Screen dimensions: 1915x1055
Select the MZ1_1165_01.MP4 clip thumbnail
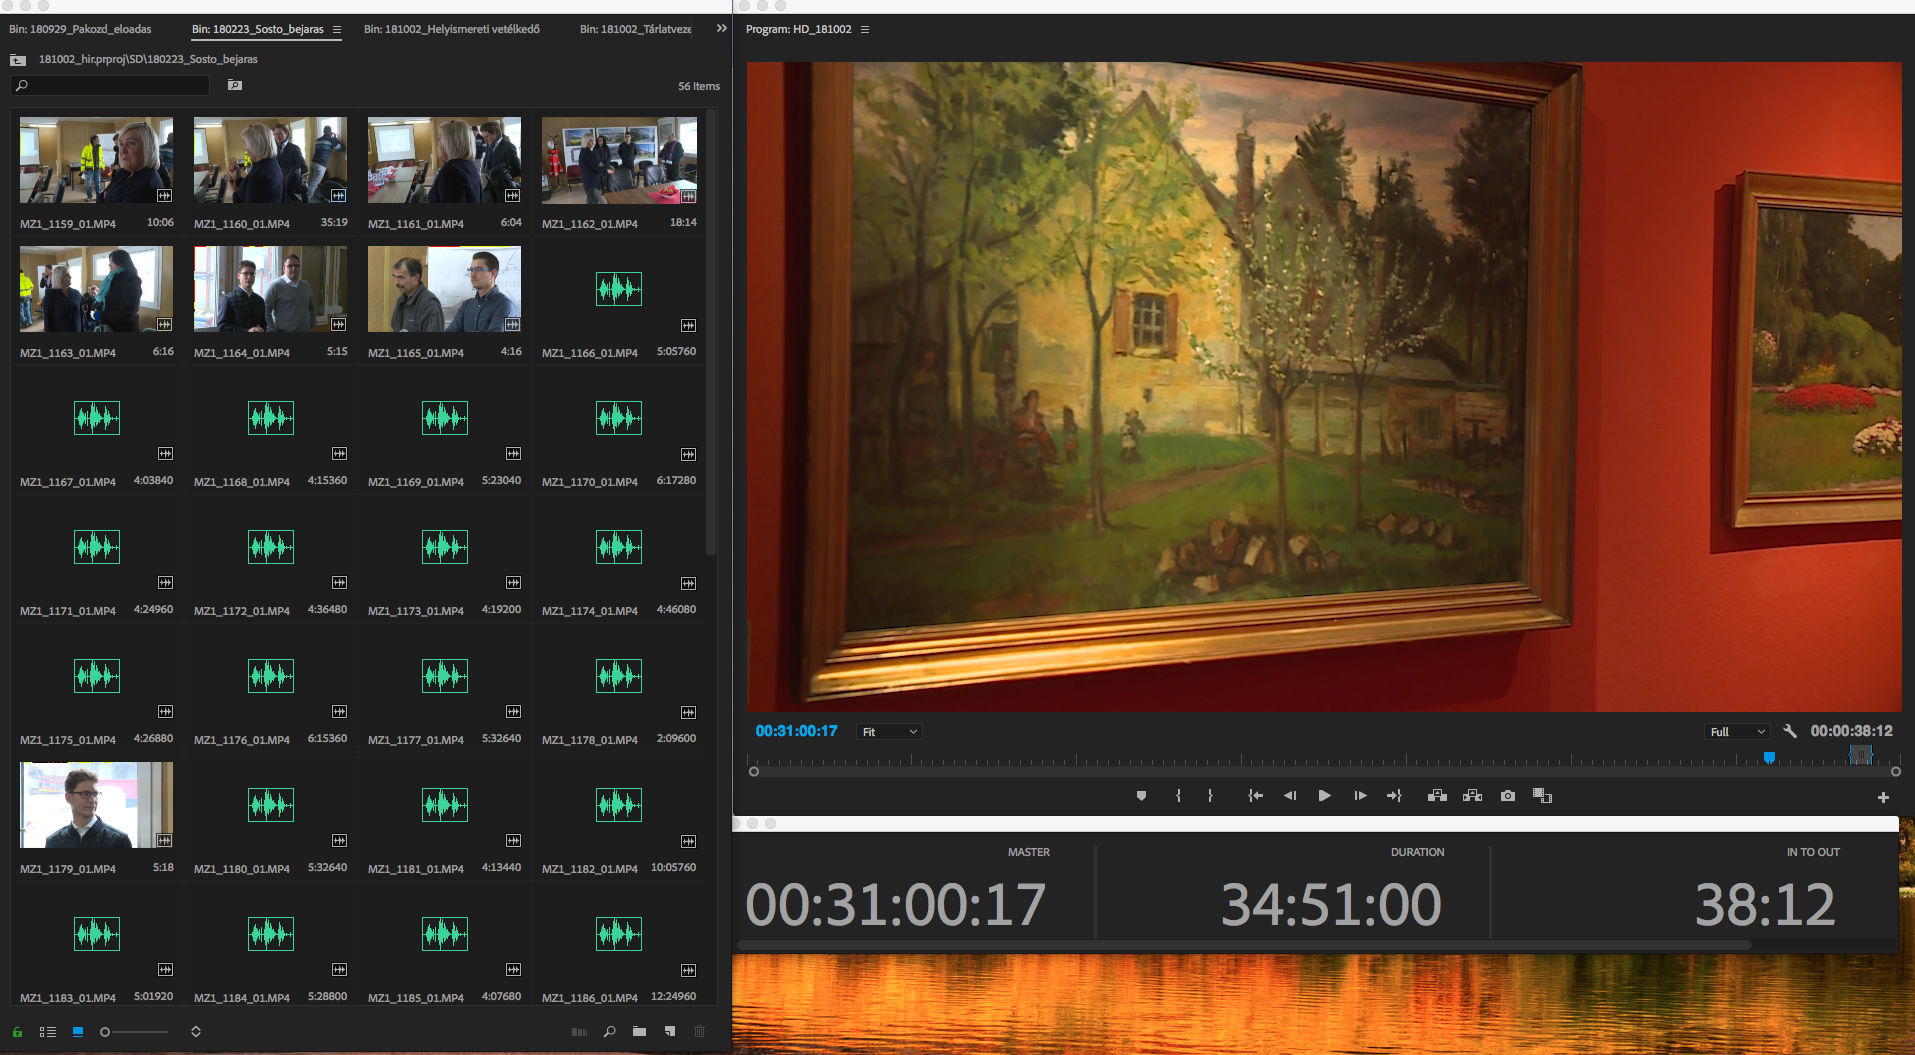(x=444, y=289)
